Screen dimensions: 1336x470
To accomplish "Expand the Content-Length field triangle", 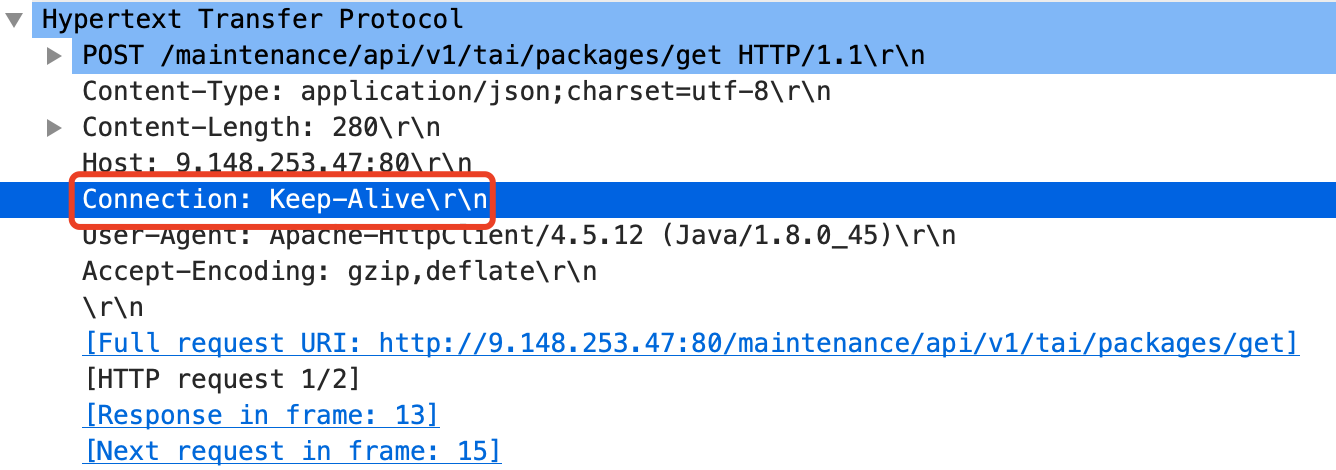I will coord(55,128).
